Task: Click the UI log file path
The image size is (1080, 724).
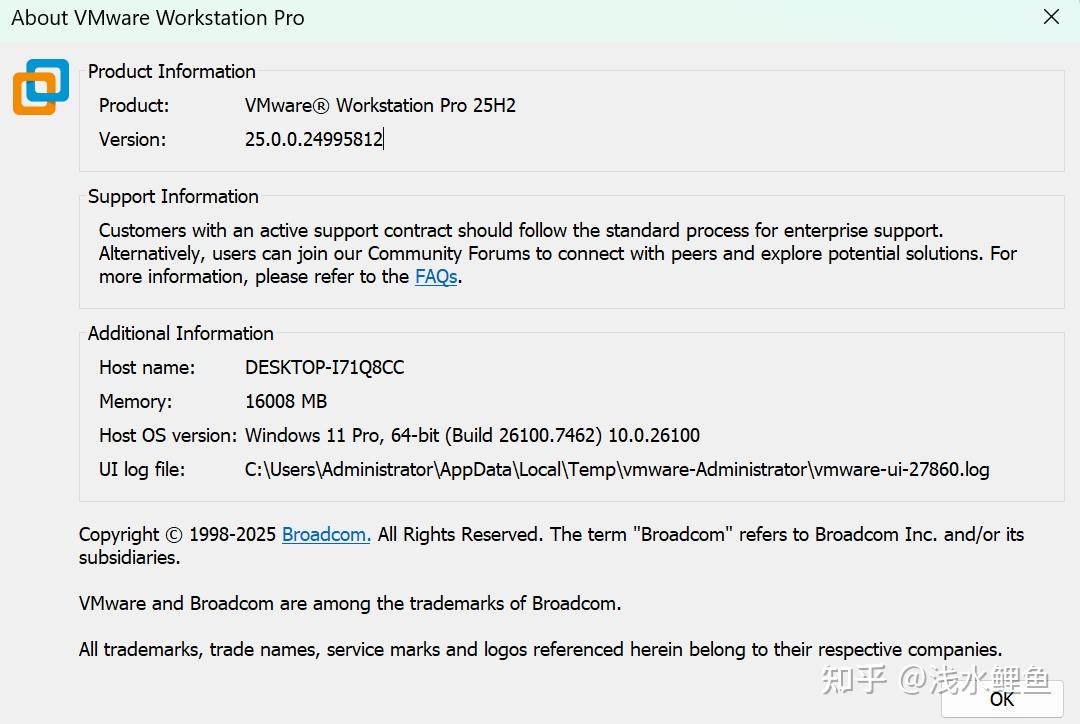Action: [617, 470]
